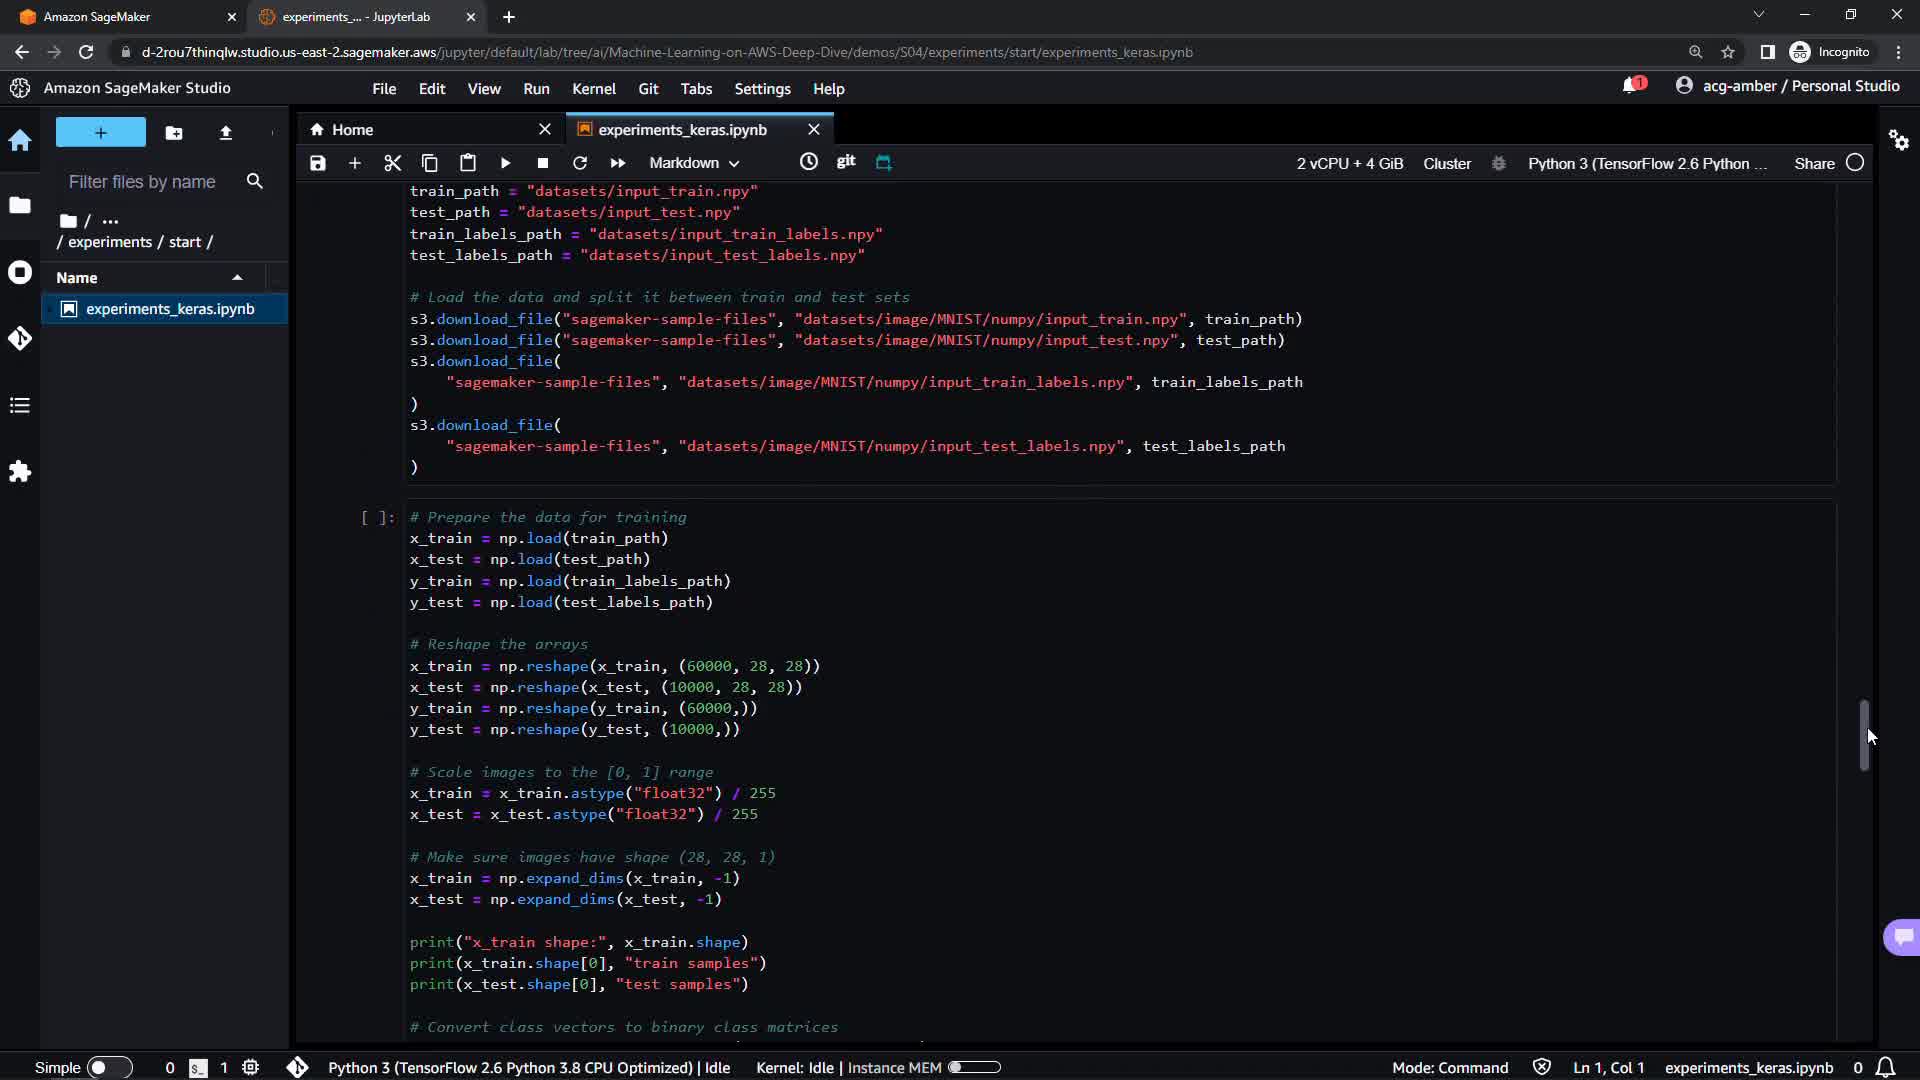Viewport: 1920px width, 1080px height.
Task: Click the notebook vertical scrollbar thumb
Action: (1863, 735)
